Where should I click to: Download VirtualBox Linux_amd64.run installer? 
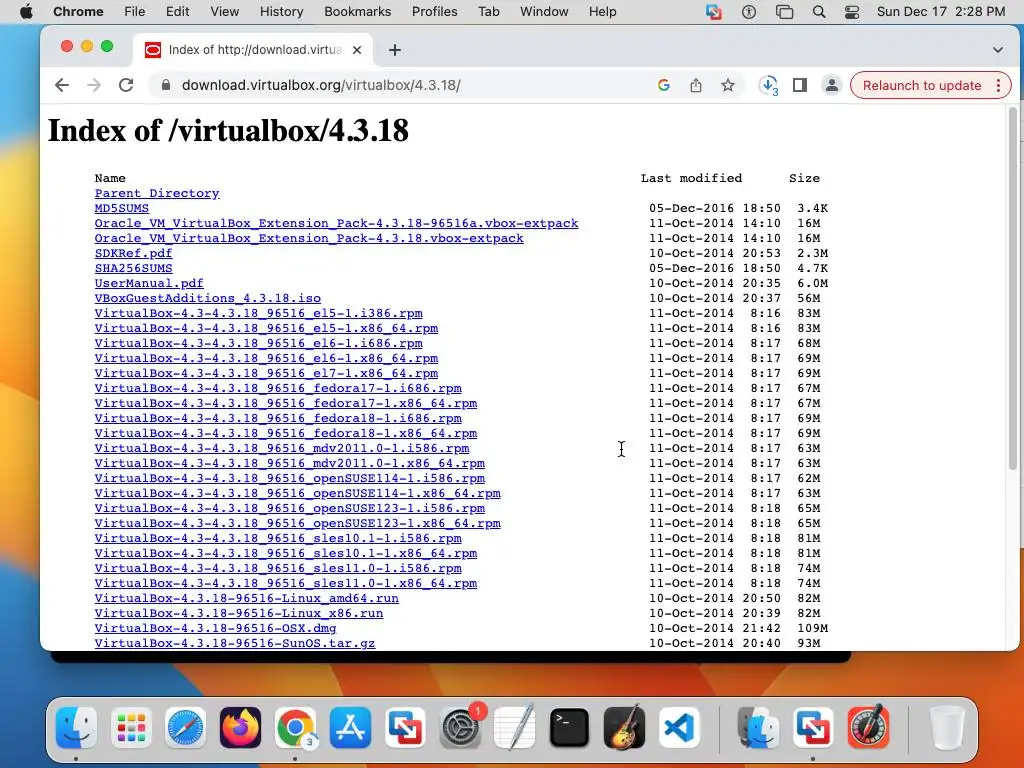[x=247, y=599]
